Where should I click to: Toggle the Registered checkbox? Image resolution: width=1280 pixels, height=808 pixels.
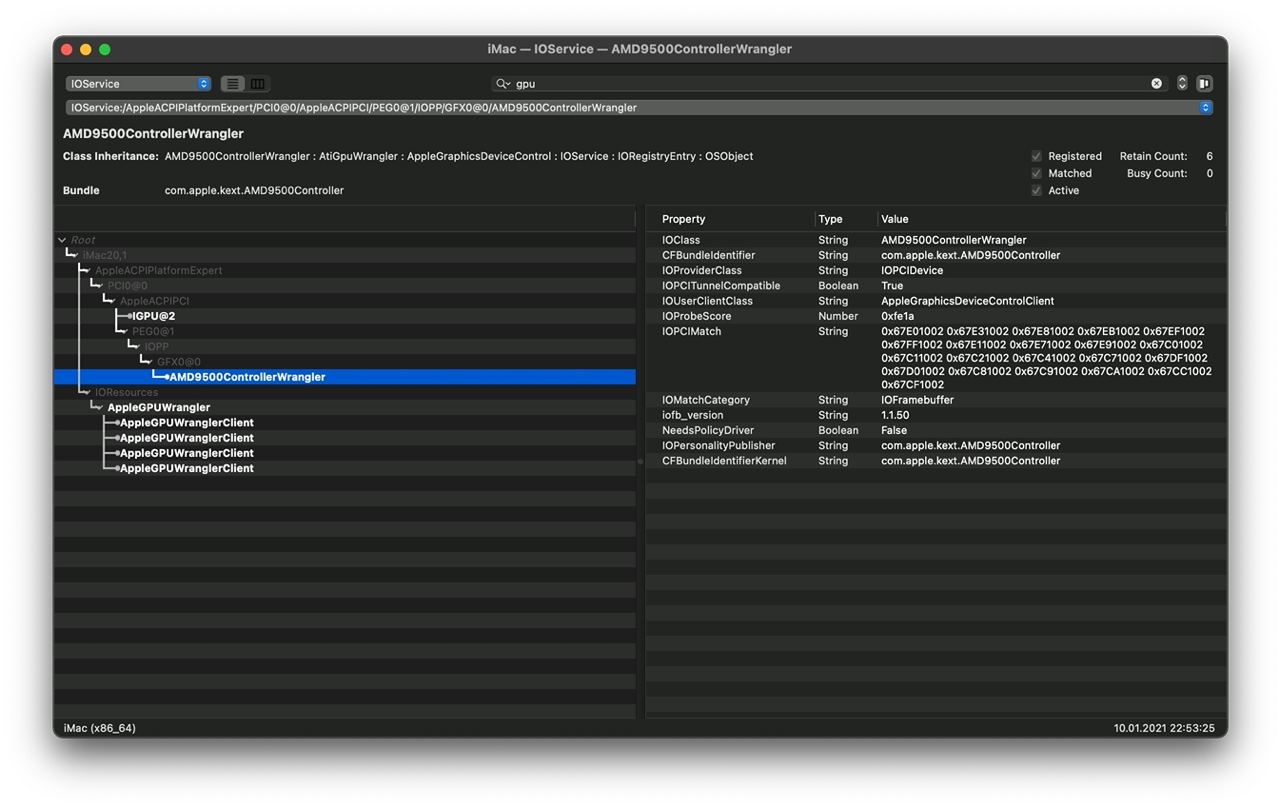pyautogui.click(x=1036, y=156)
